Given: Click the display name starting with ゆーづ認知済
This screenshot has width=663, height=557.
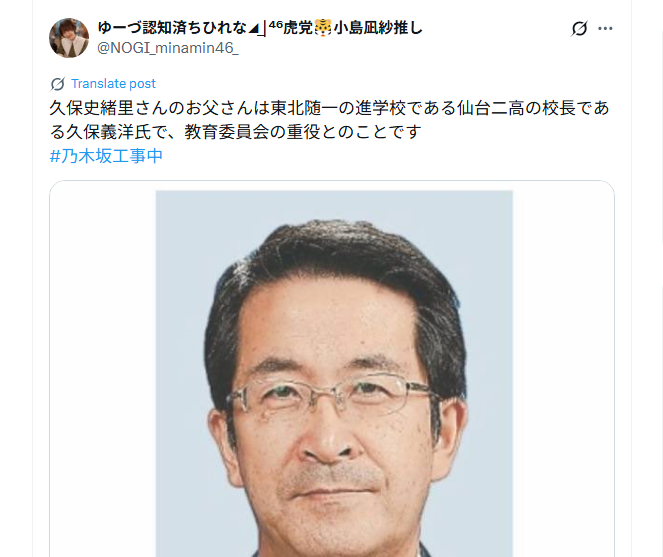Looking at the screenshot, I should (260, 28).
